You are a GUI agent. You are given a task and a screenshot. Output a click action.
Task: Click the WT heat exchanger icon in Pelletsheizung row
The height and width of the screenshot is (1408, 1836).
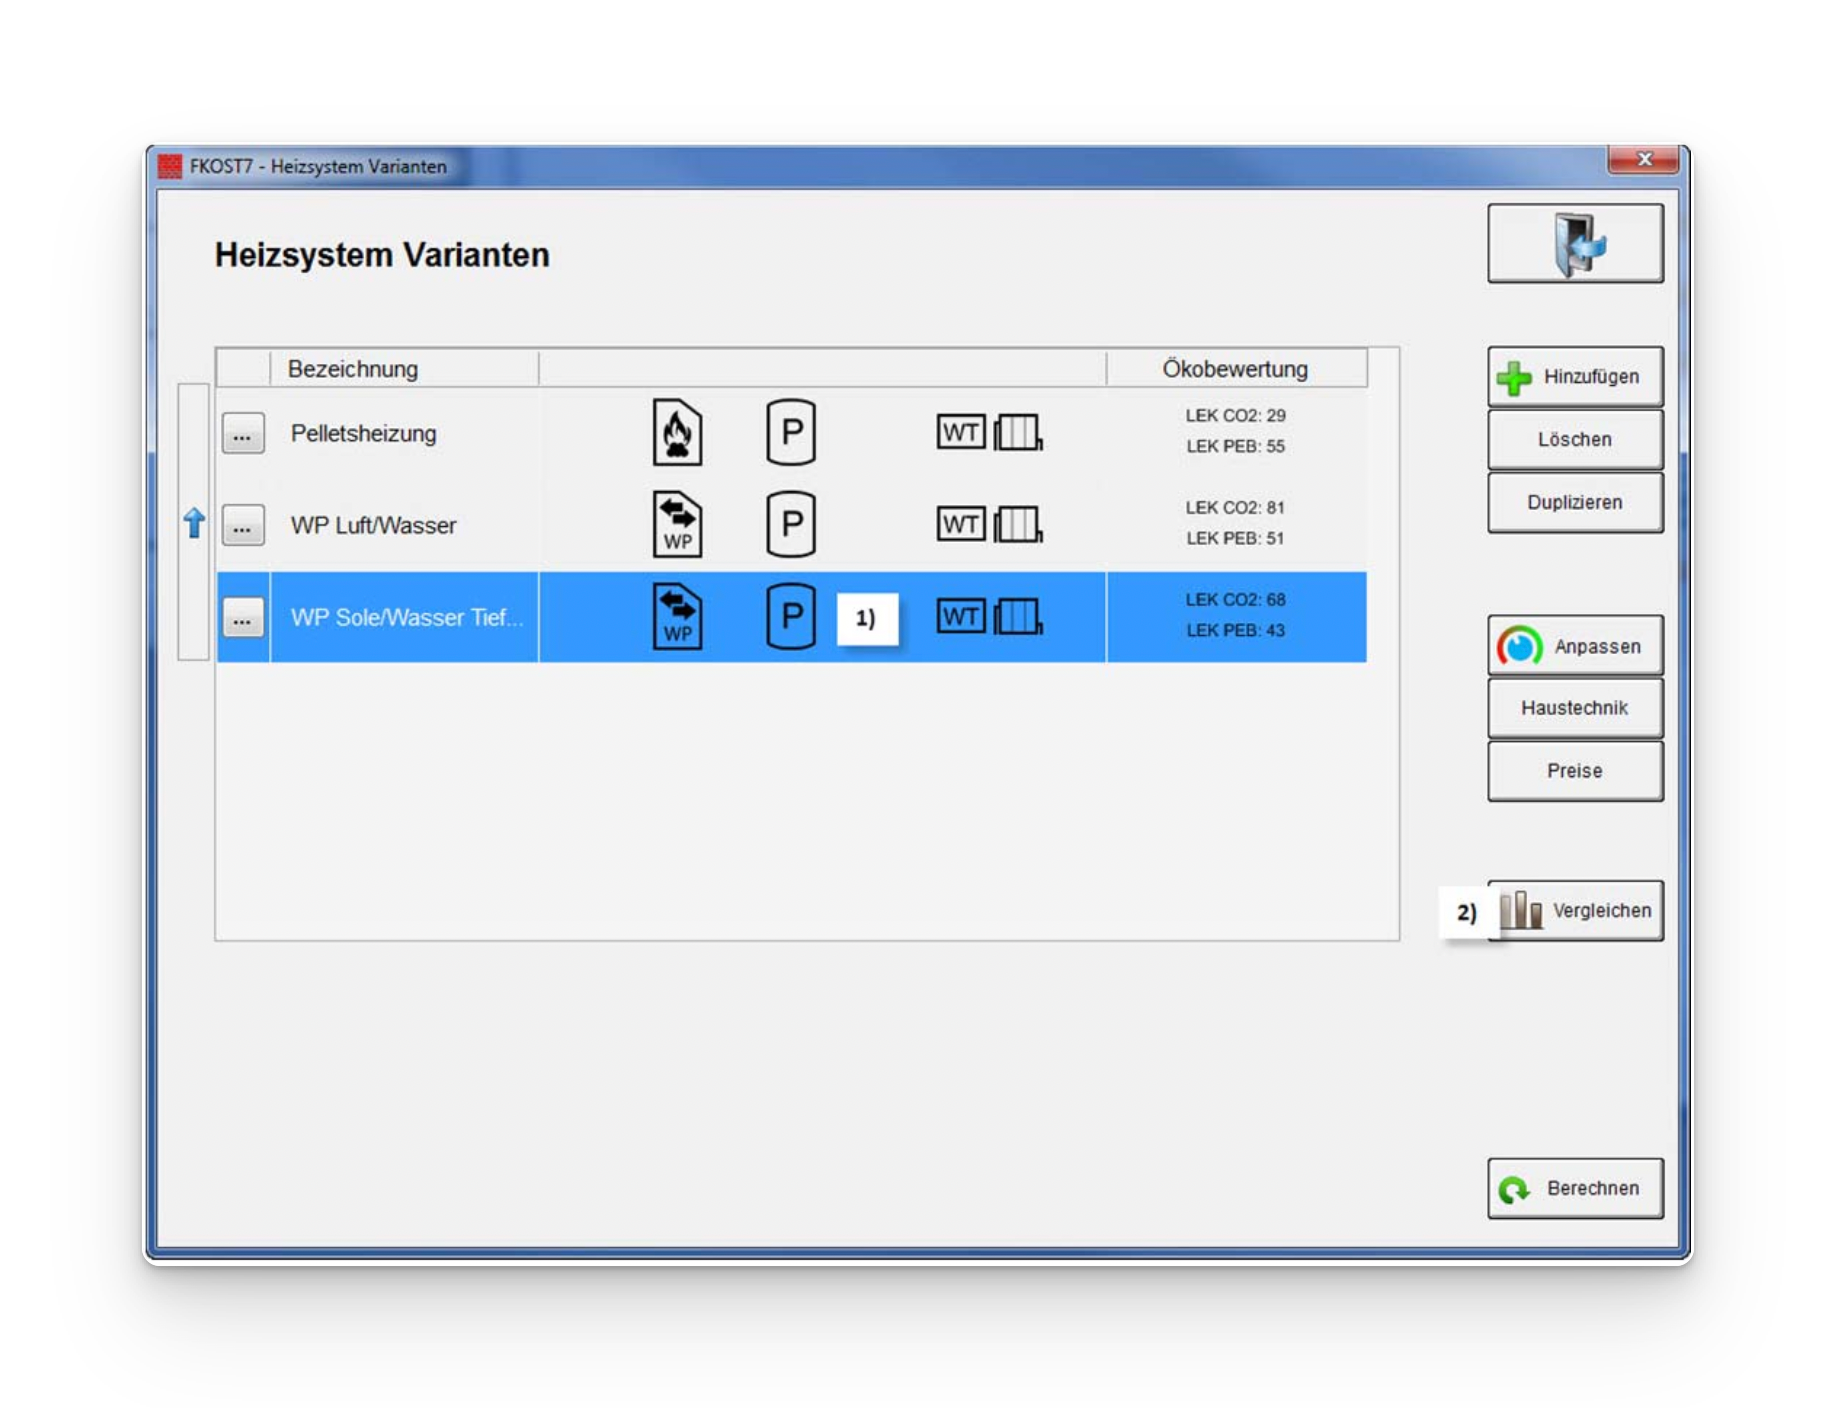tap(960, 433)
